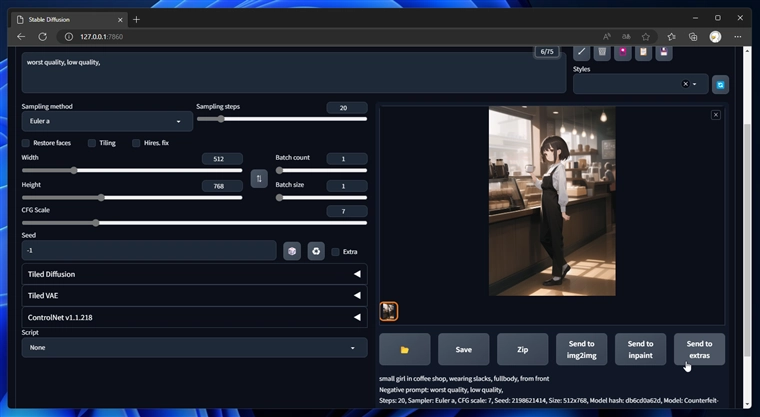Click the Batch count number field
This screenshot has height=417, width=760.
point(347,159)
